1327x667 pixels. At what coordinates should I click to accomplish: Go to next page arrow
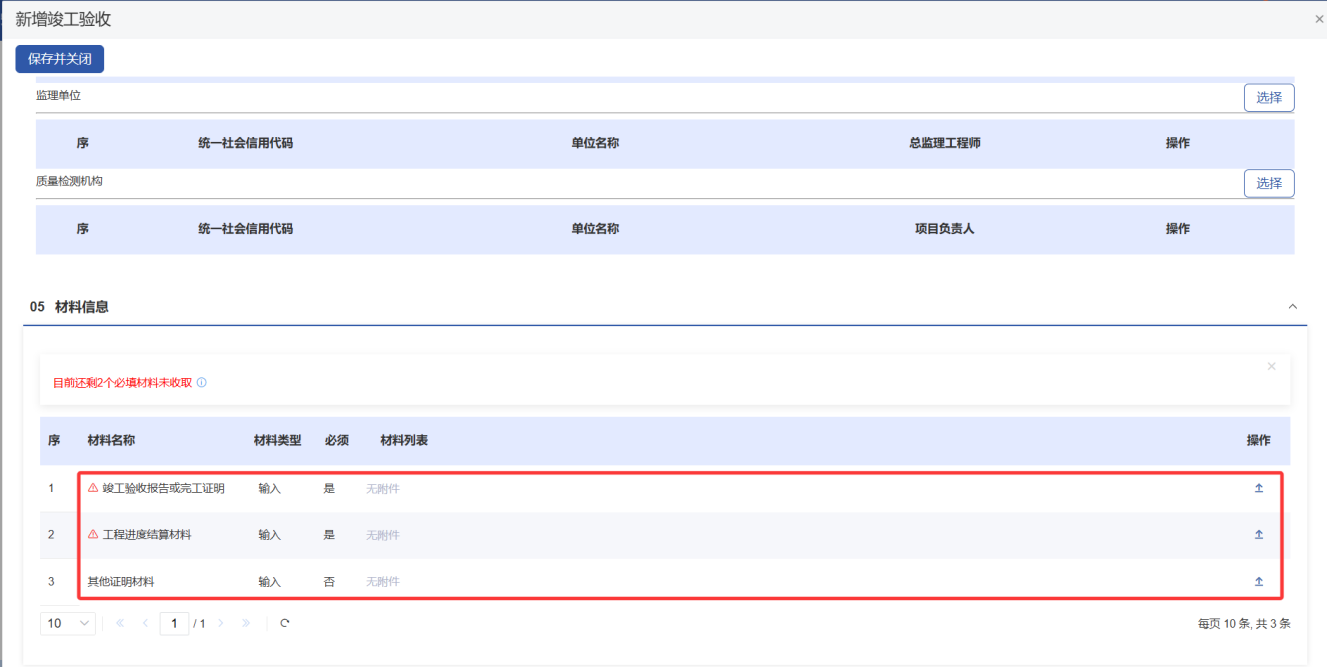[x=221, y=623]
